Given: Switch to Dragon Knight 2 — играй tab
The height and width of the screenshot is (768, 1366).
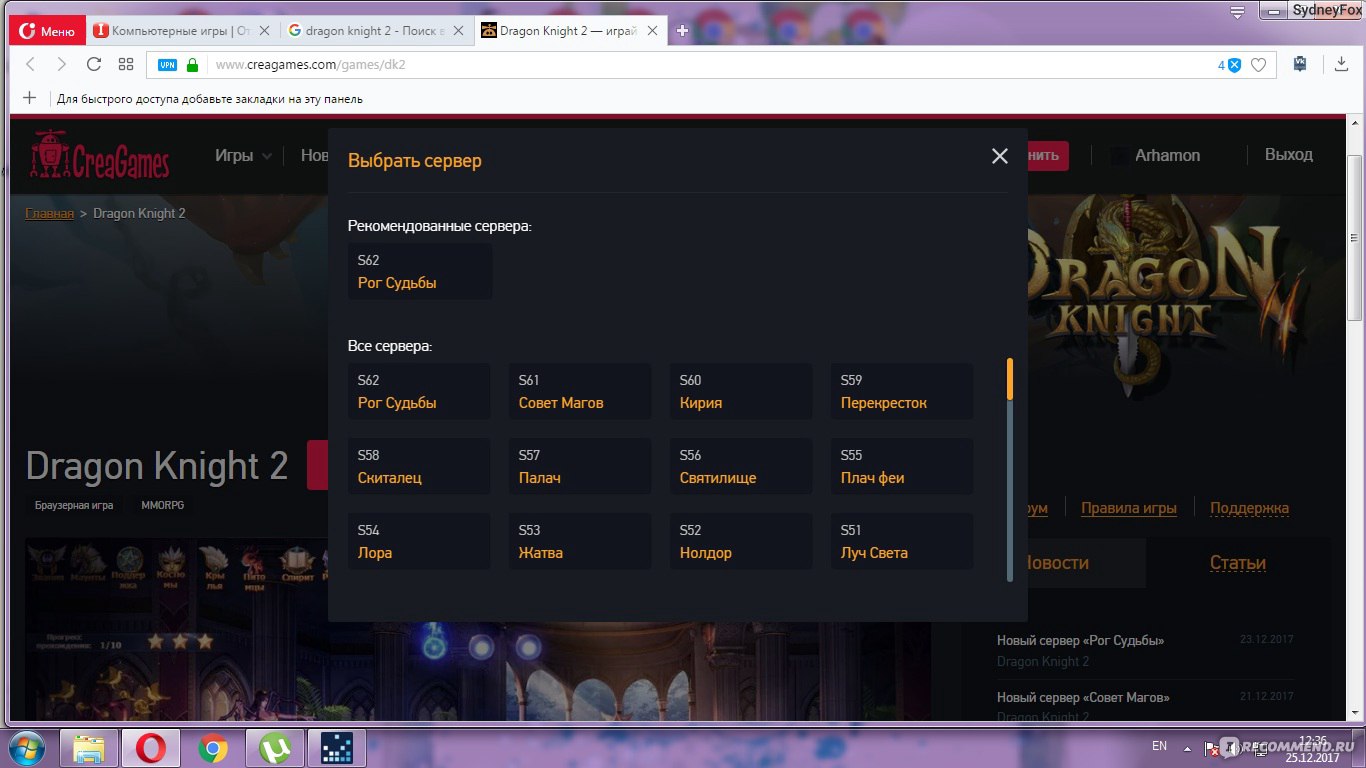Looking at the screenshot, I should (569, 31).
